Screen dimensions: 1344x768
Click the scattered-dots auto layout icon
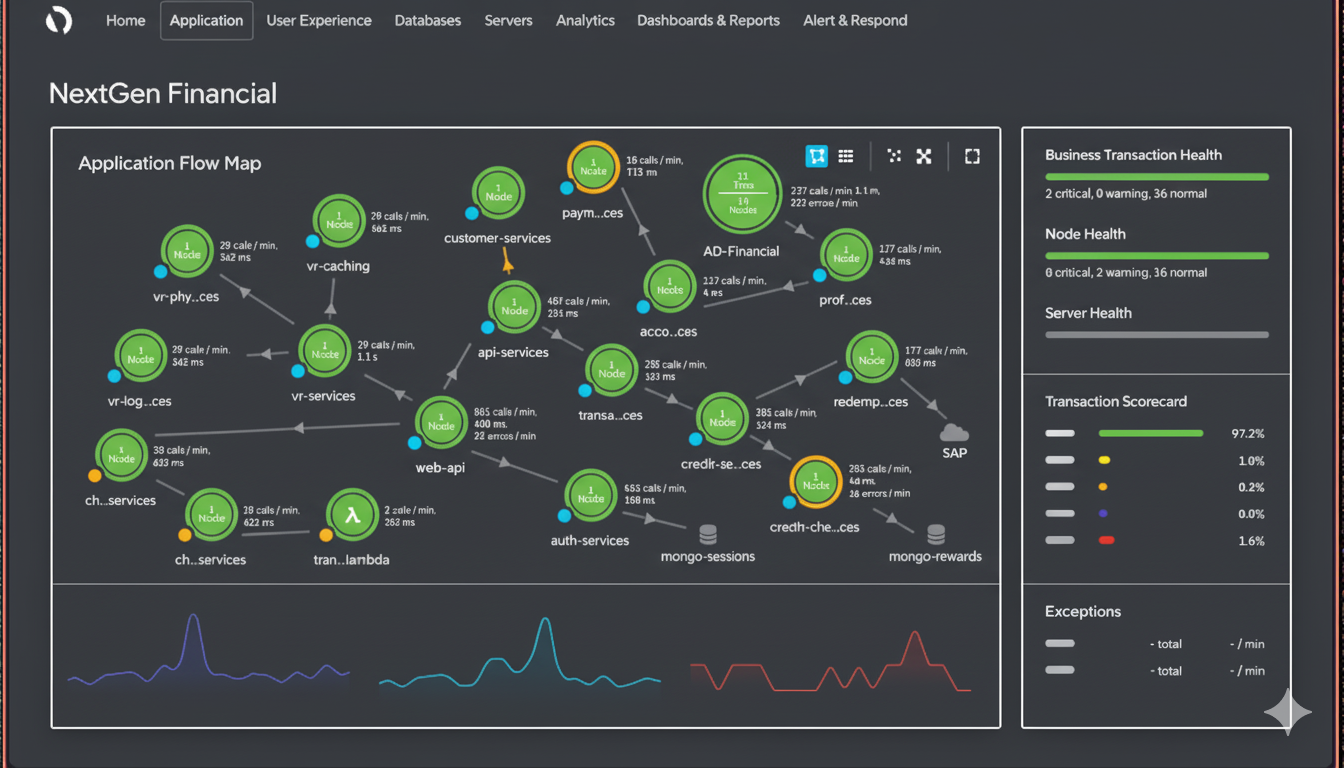tap(894, 156)
